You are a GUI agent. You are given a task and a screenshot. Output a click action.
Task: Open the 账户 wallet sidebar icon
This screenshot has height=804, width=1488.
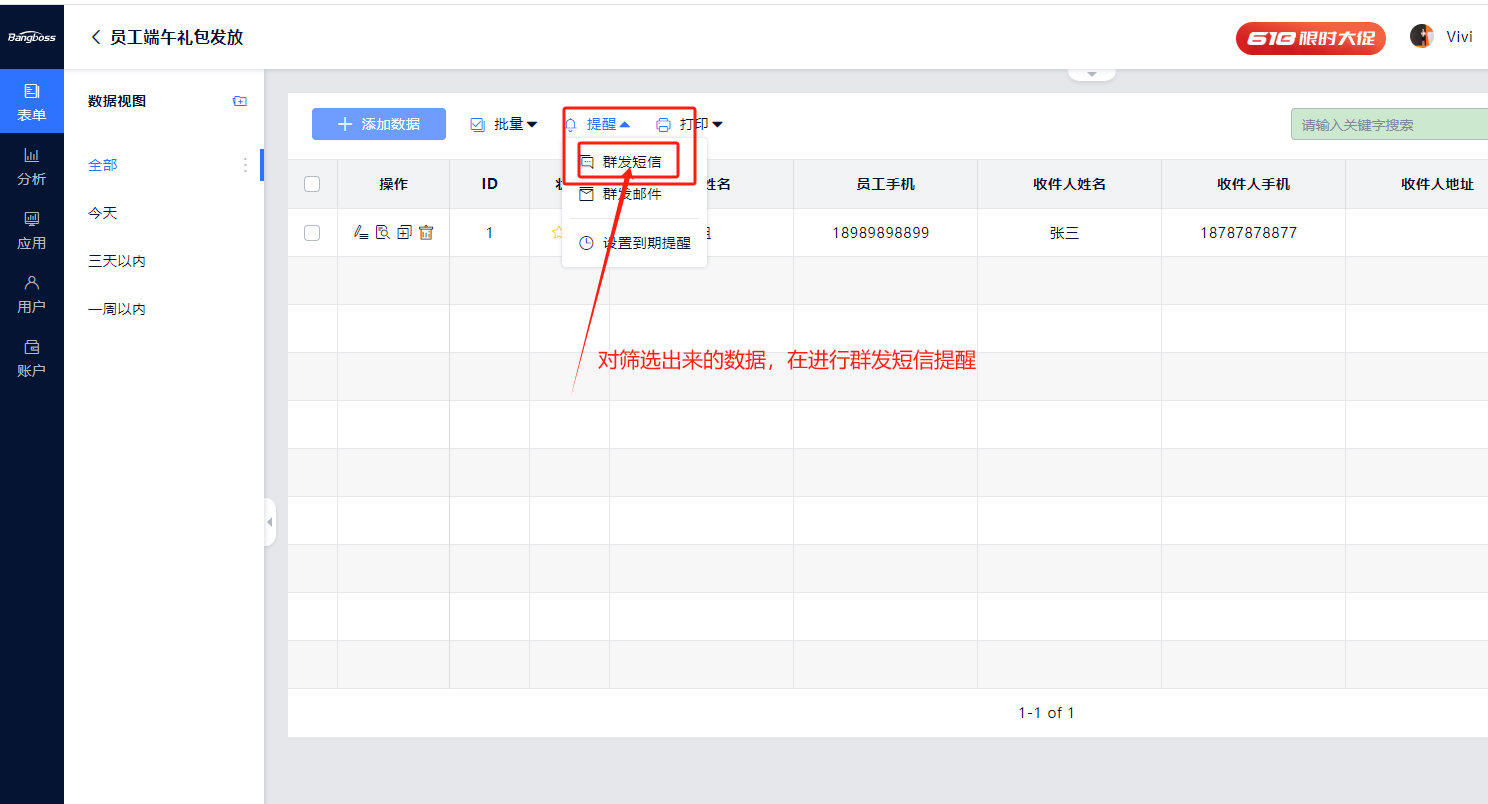[x=32, y=358]
